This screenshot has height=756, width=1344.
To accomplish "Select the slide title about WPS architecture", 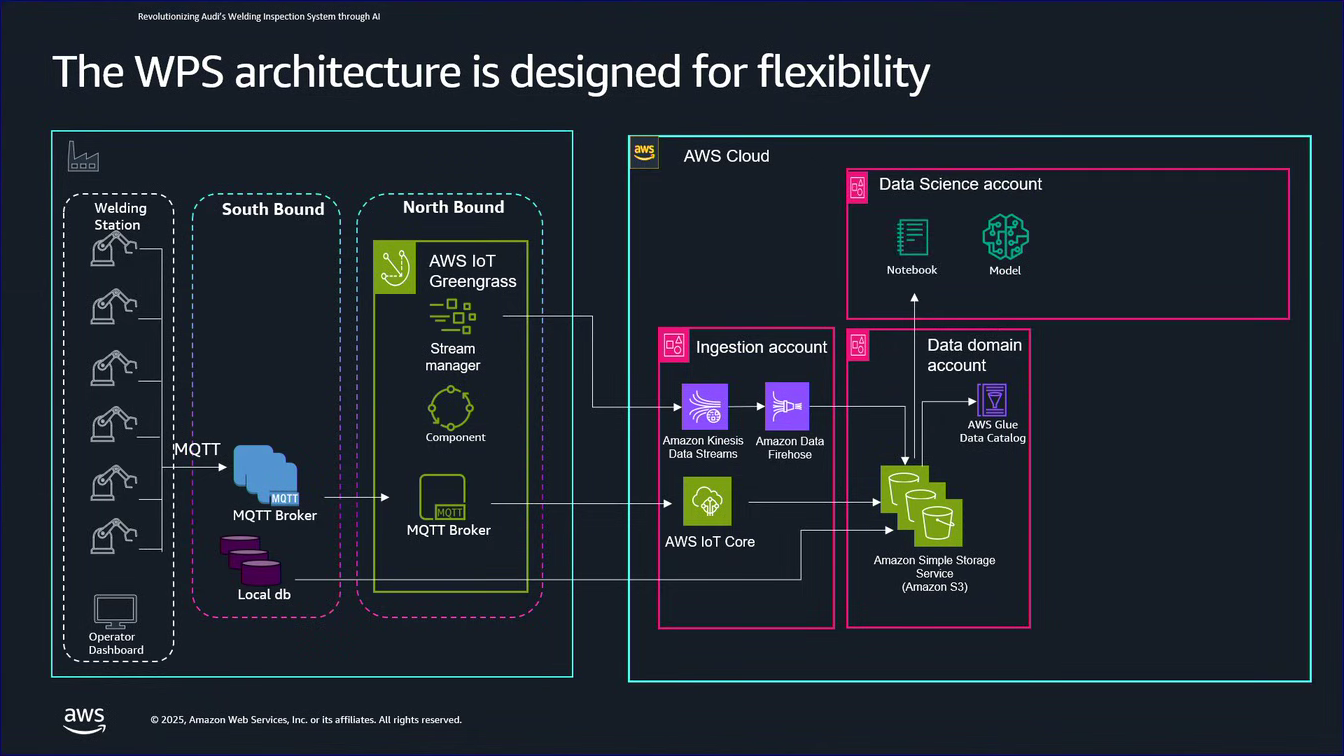I will click(491, 72).
